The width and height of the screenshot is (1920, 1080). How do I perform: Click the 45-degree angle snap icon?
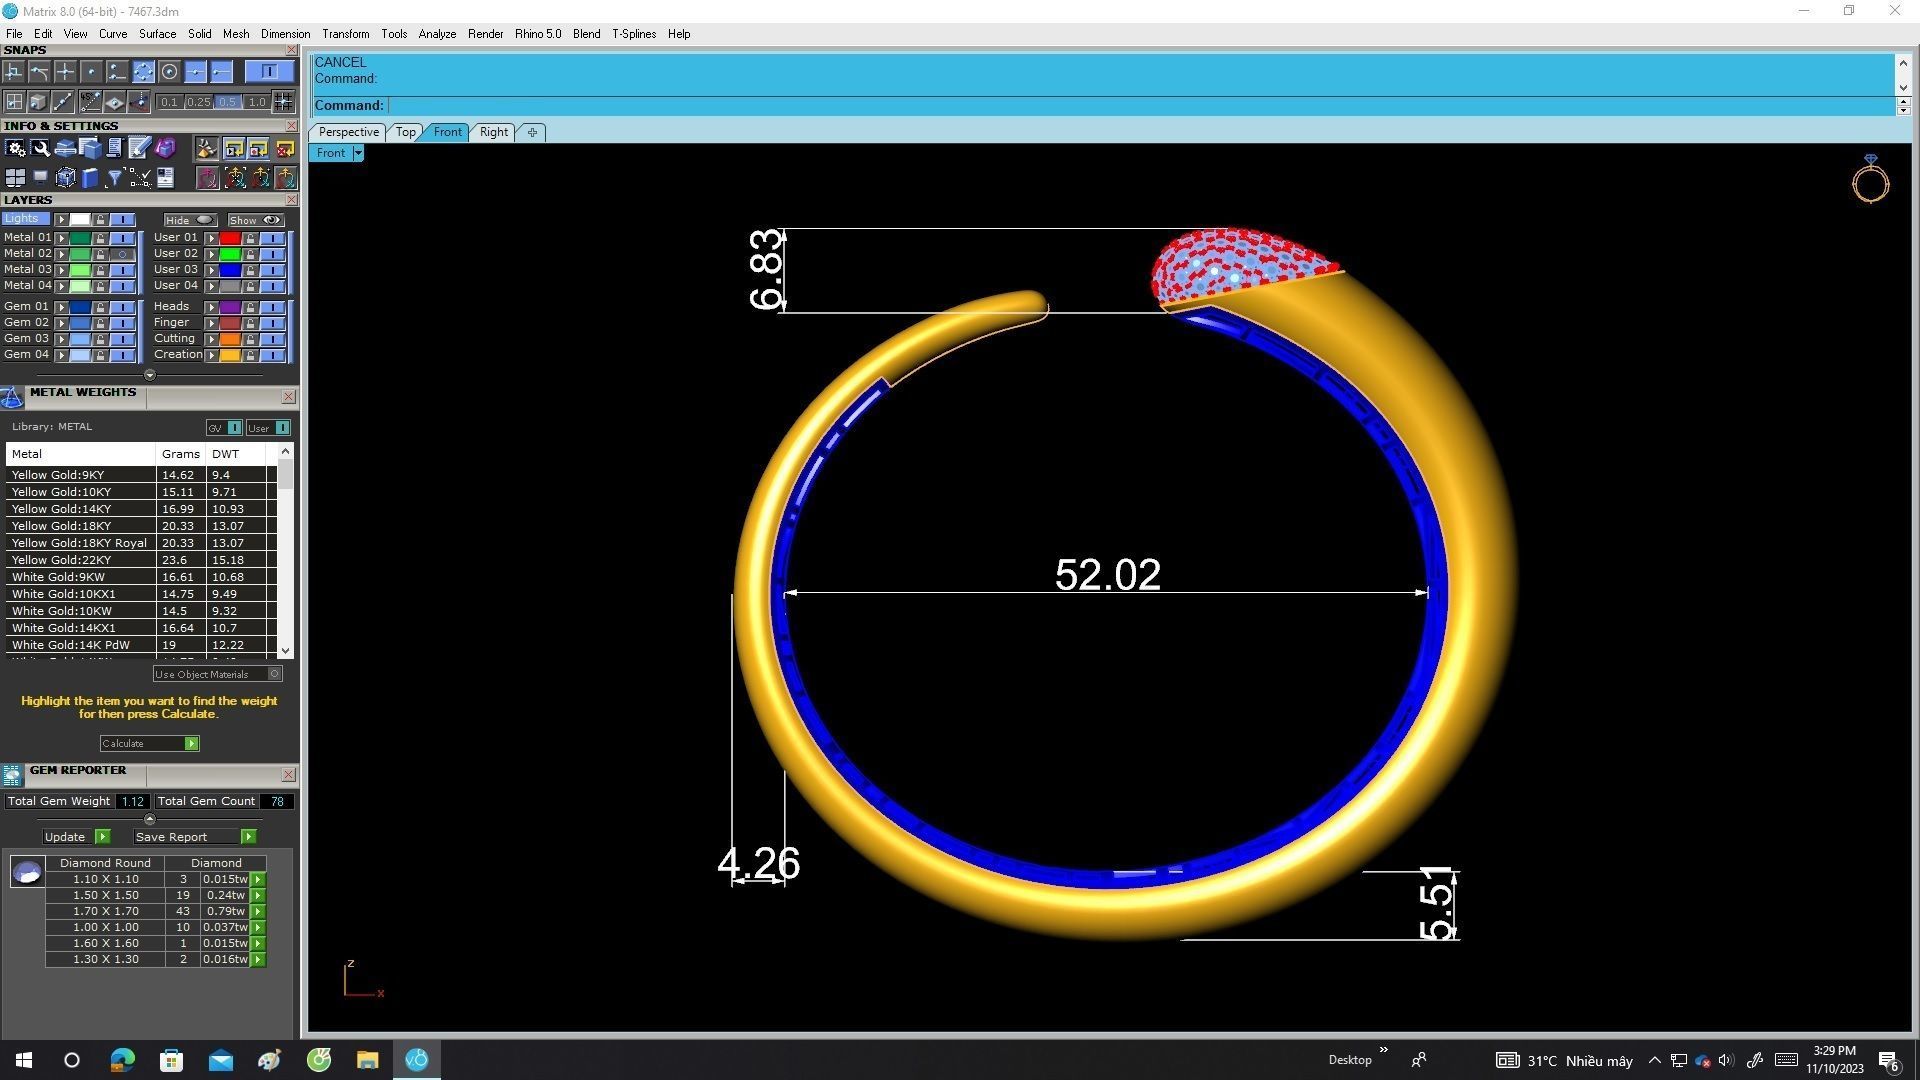[89, 102]
